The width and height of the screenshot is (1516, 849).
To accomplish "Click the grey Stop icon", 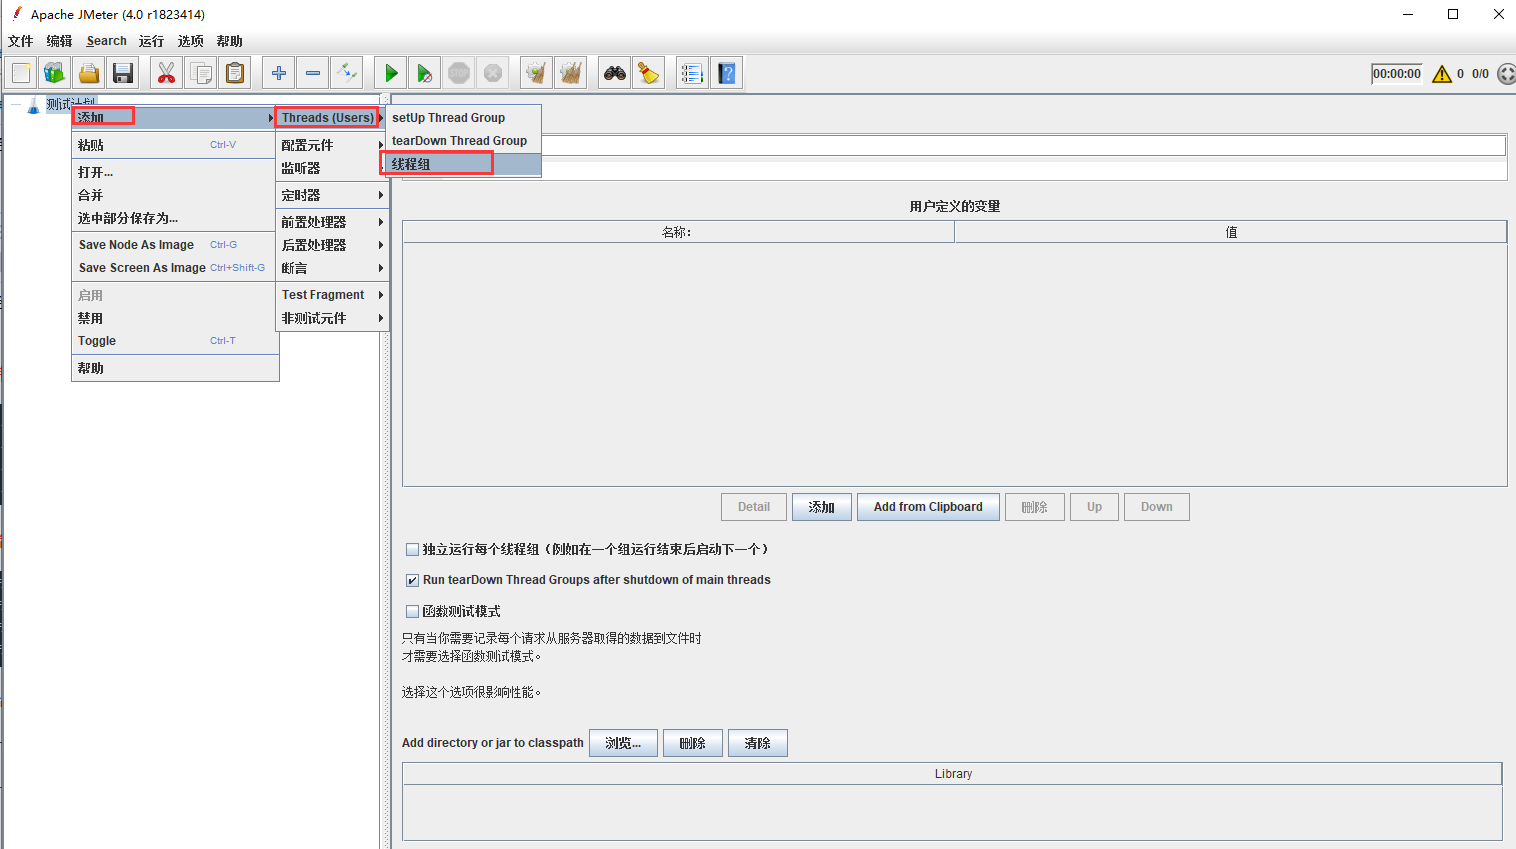I will 459,73.
